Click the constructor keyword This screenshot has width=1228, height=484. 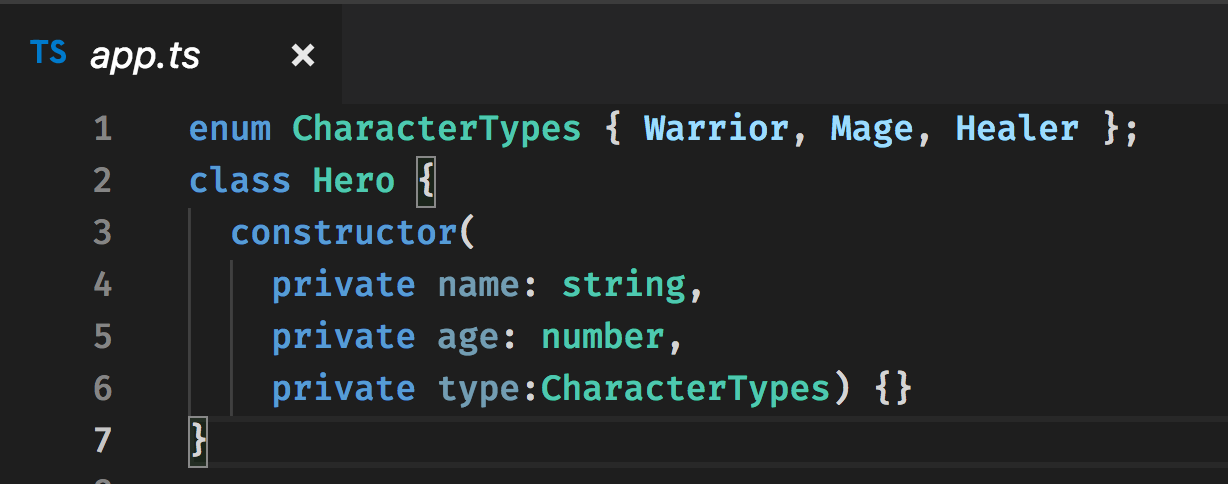coord(343,234)
